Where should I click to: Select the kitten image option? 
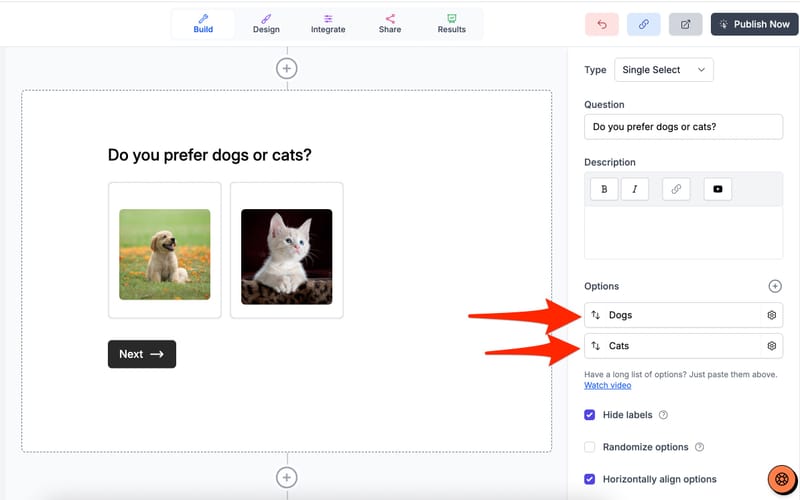click(x=287, y=251)
